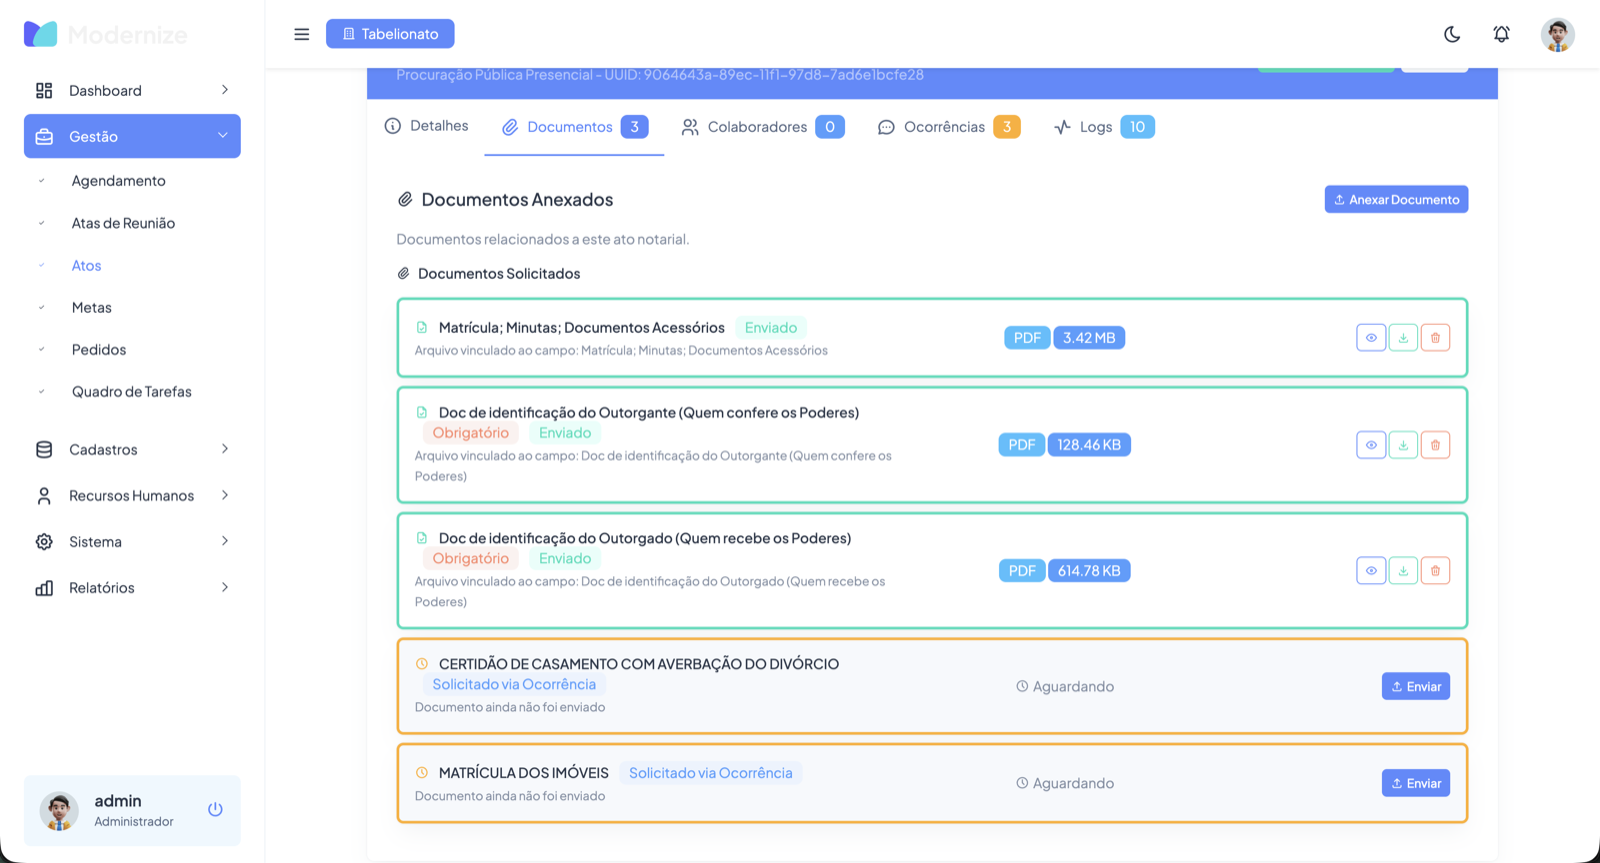Switch to the Colaboradores tab
The width and height of the screenshot is (1600, 863).
763,127
